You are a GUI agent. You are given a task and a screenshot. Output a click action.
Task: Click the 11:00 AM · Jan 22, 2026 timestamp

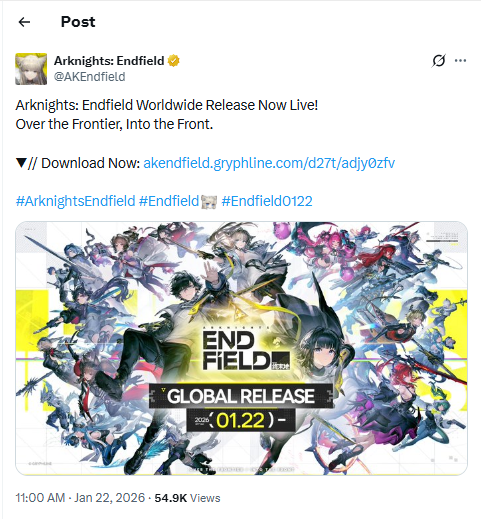(x=80, y=498)
